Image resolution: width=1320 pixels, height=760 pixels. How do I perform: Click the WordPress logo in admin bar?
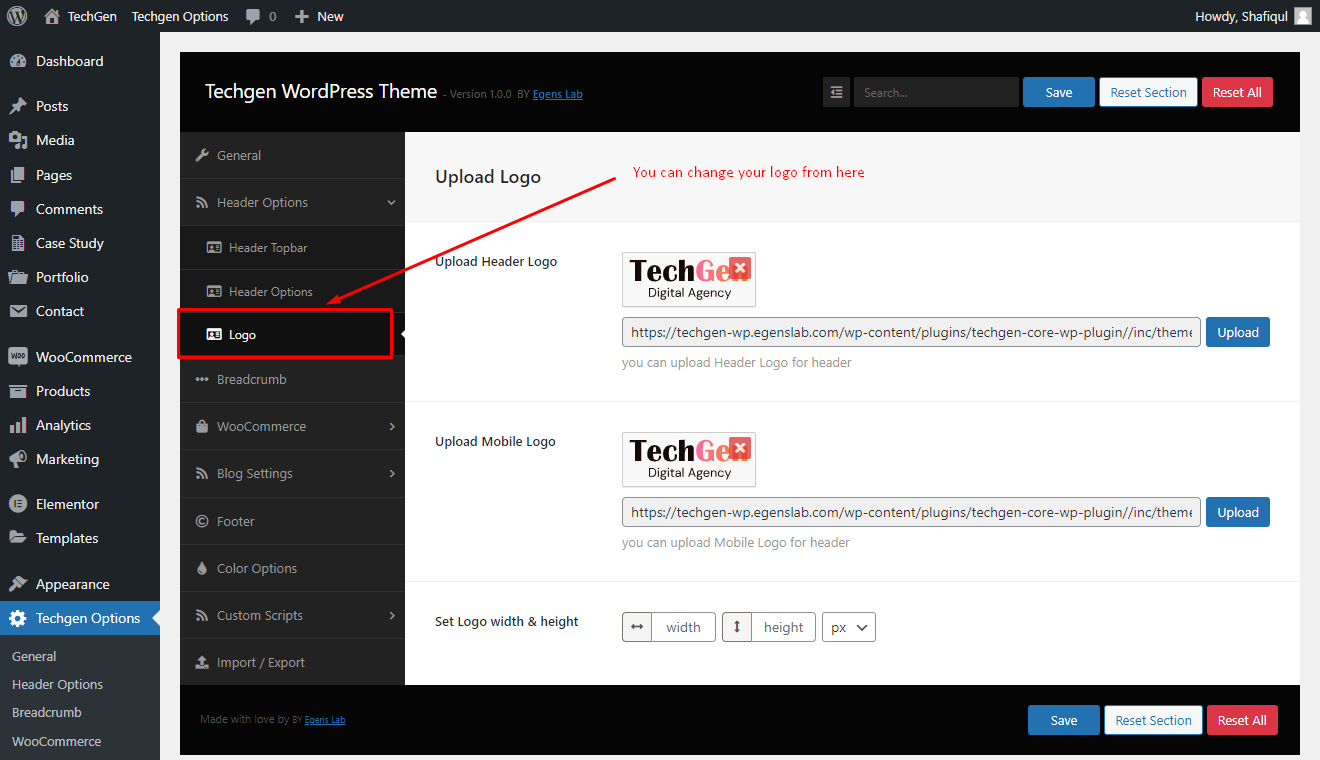tap(17, 16)
